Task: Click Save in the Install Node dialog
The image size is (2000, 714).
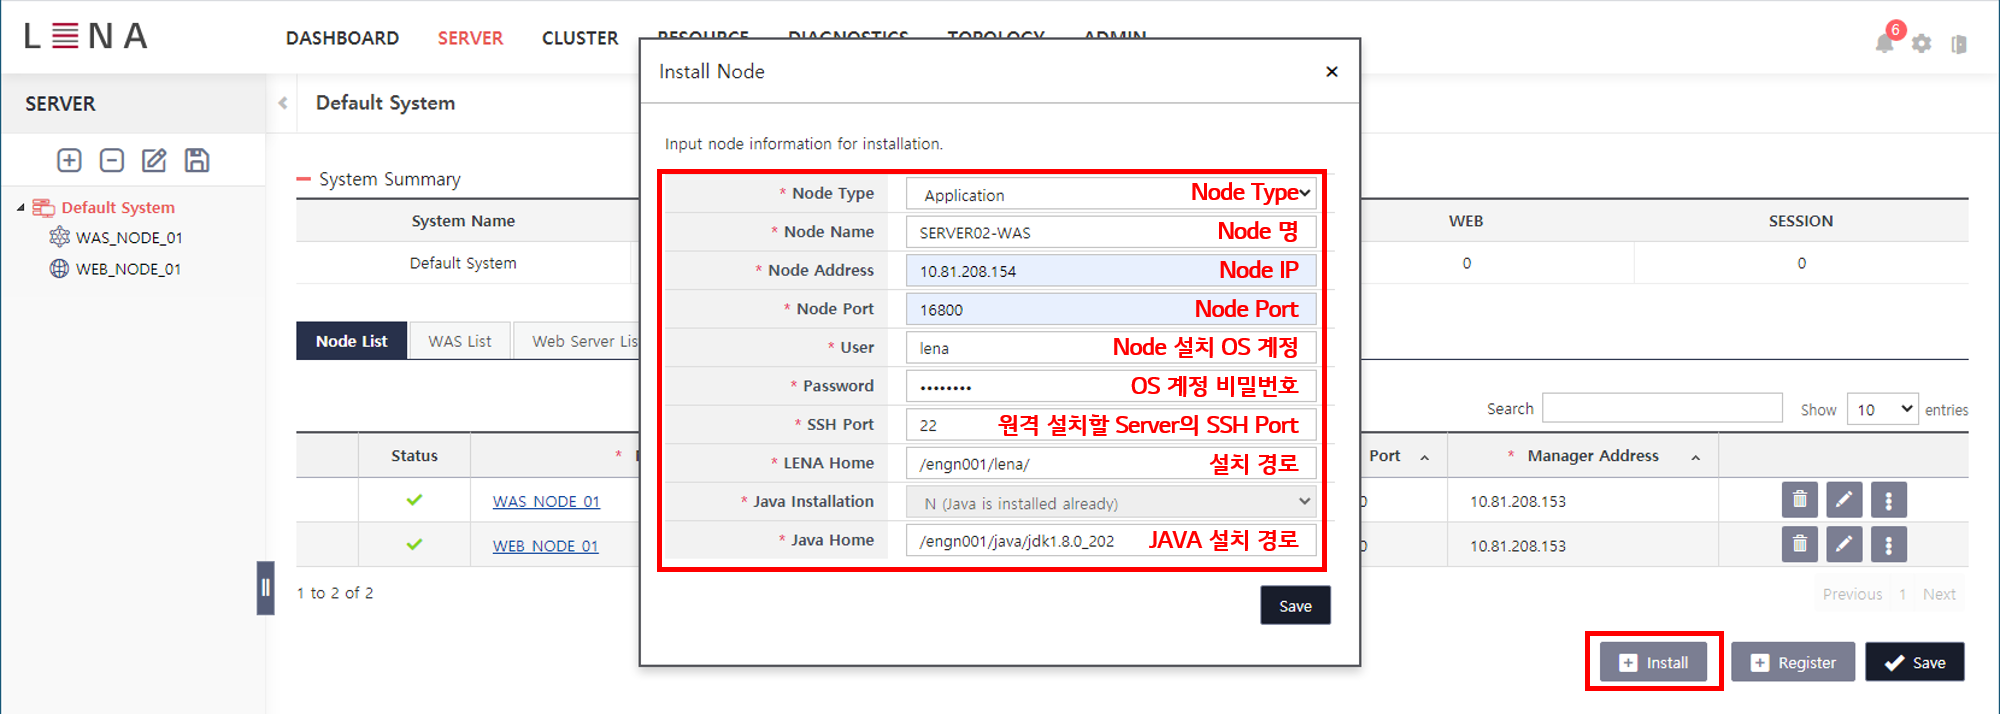Action: tap(1295, 606)
